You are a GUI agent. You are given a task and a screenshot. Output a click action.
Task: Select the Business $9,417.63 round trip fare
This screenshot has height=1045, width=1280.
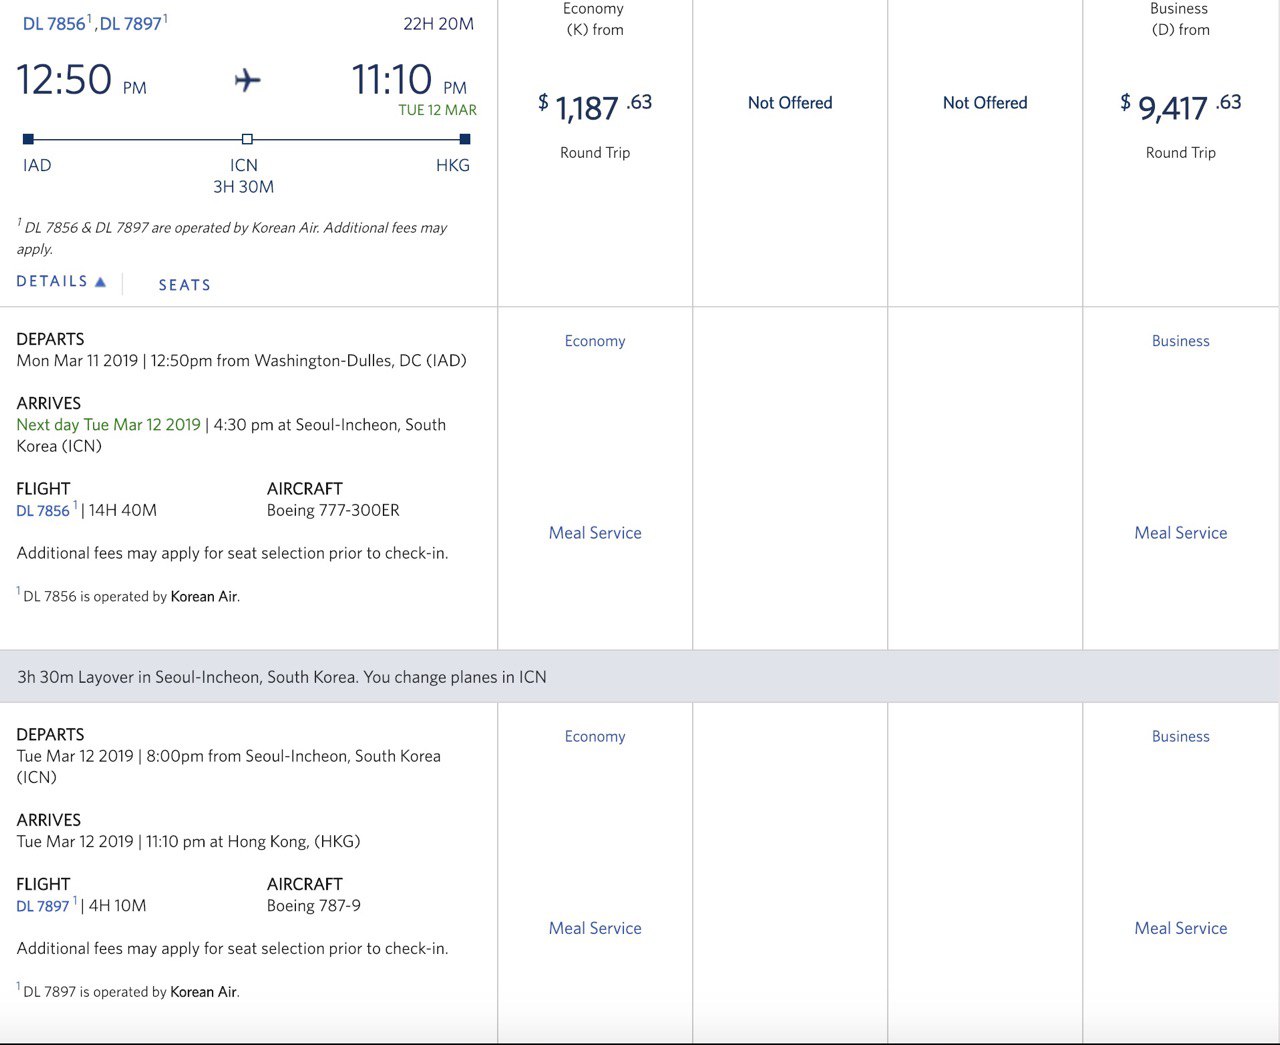[x=1180, y=105]
